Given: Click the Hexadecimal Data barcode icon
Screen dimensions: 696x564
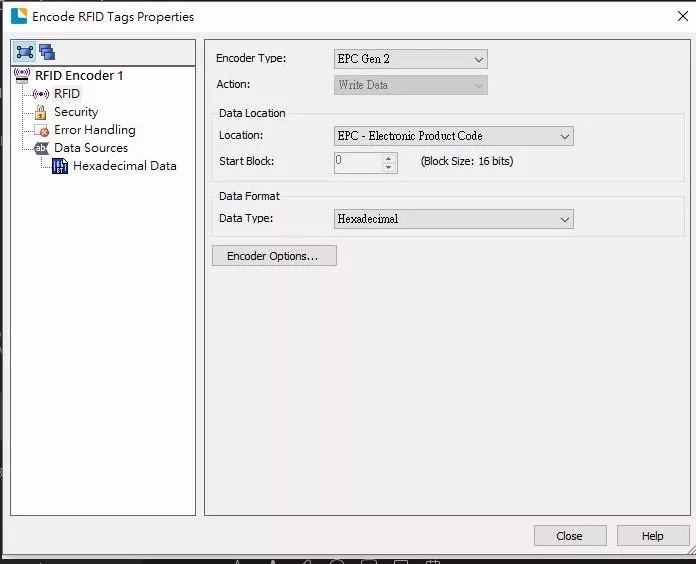Looking at the screenshot, I should [60, 166].
